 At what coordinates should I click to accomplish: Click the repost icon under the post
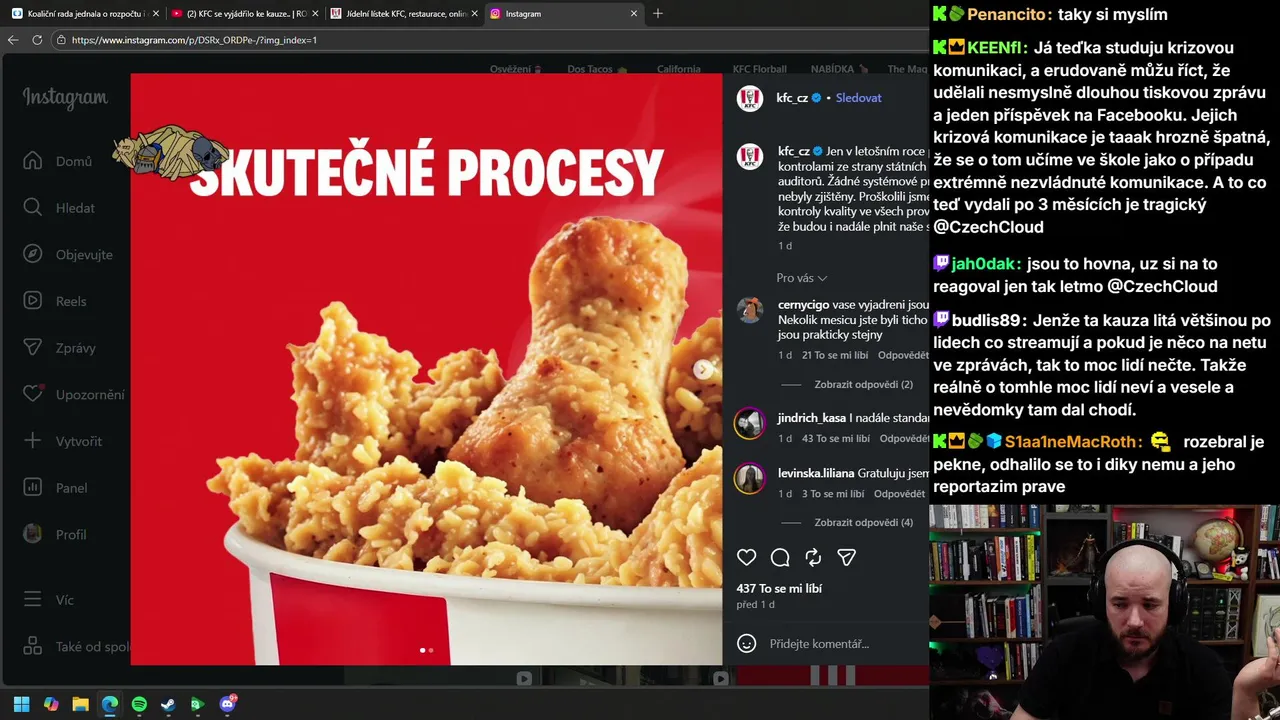[813, 557]
